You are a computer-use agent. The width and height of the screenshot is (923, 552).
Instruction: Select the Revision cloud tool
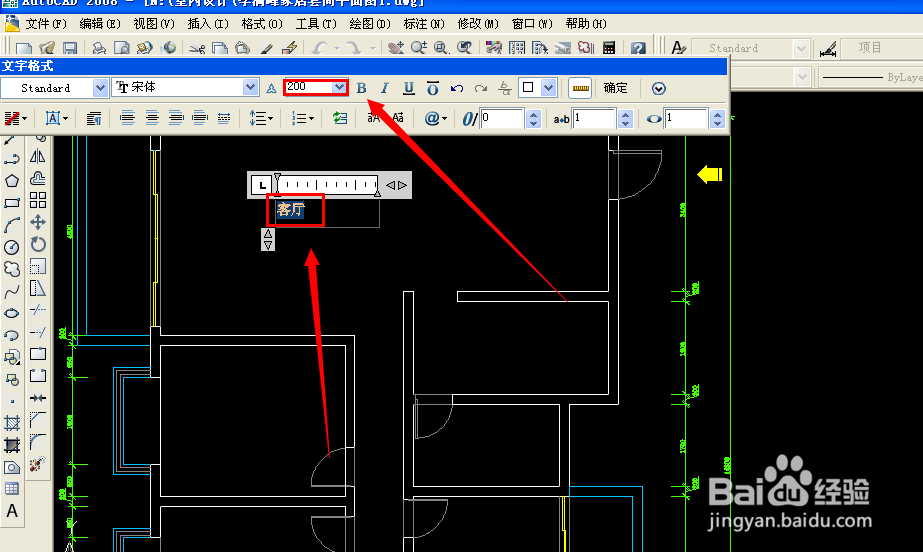[x=12, y=269]
